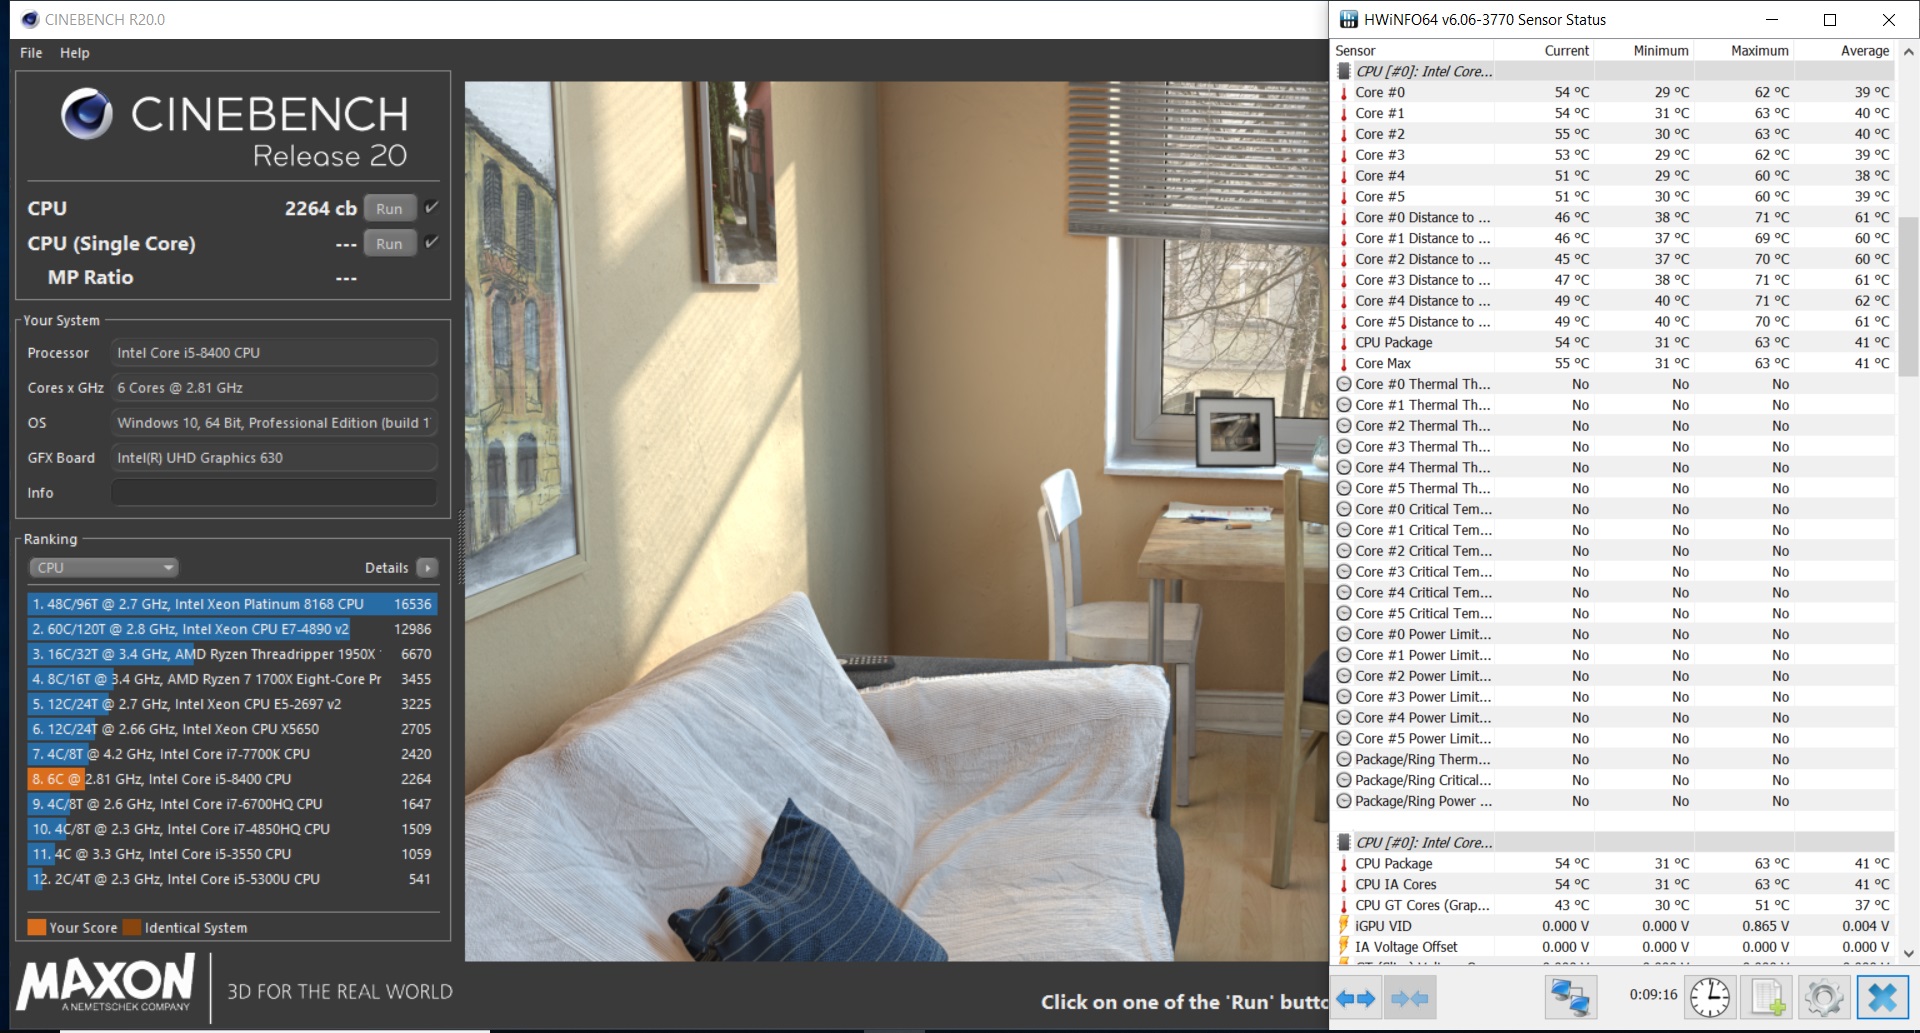
Task: Click the first CPU [#0] Intel Core chip icon
Action: click(x=1344, y=71)
